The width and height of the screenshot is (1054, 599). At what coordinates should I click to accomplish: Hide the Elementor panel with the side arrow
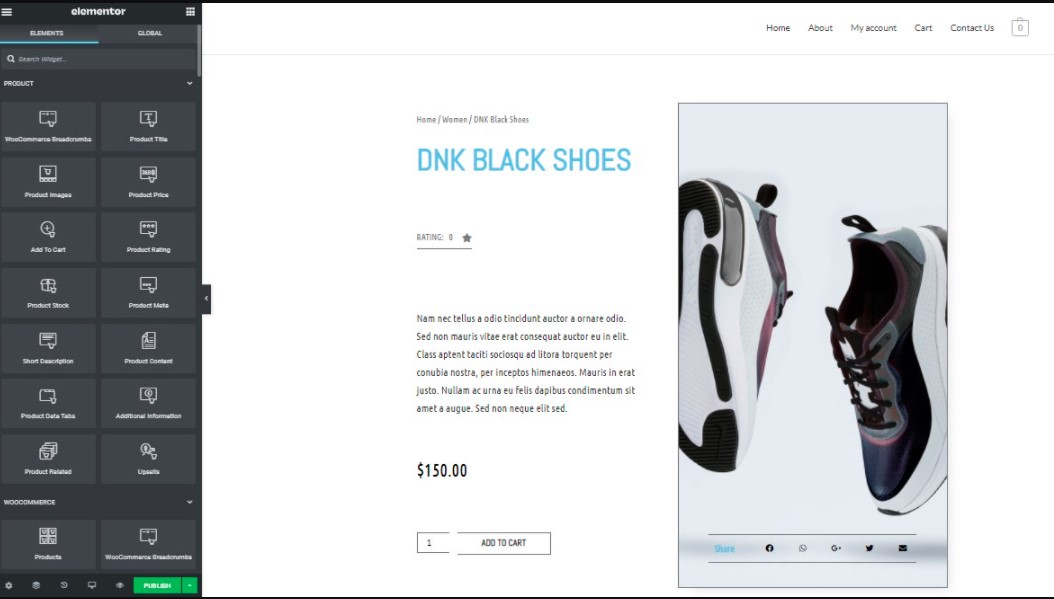click(206, 298)
